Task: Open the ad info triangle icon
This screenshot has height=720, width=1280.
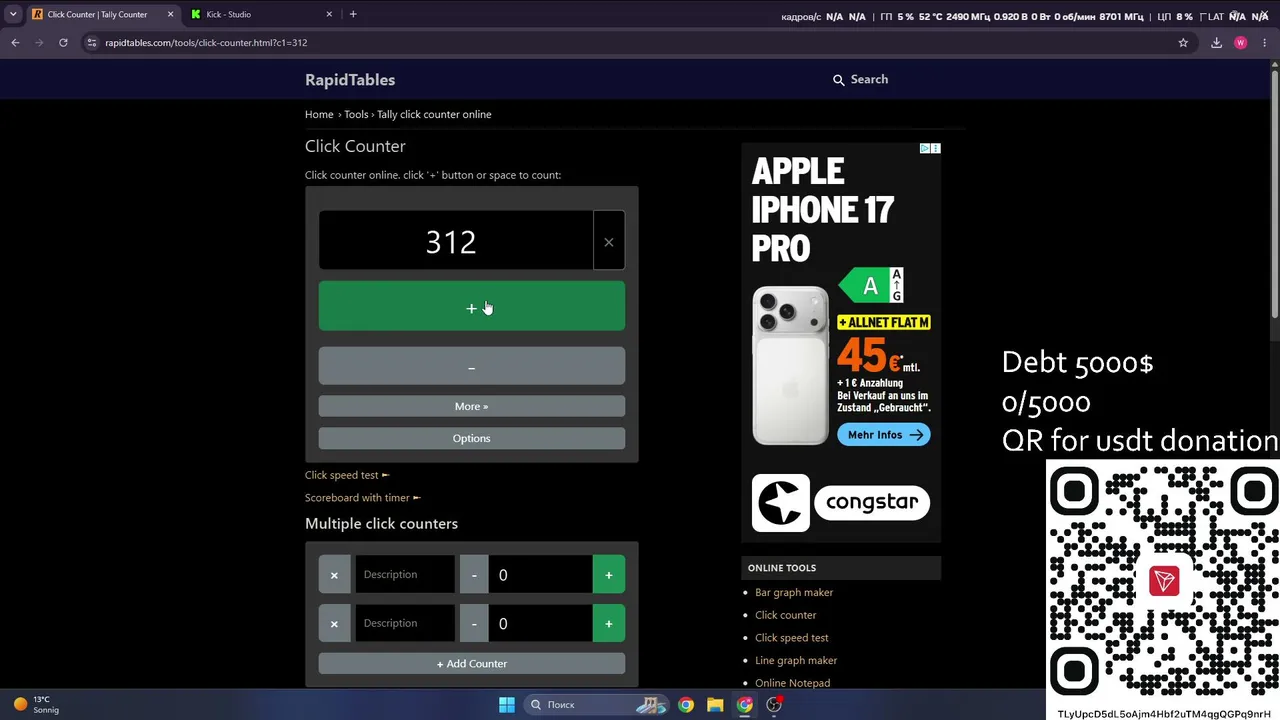Action: [x=925, y=148]
